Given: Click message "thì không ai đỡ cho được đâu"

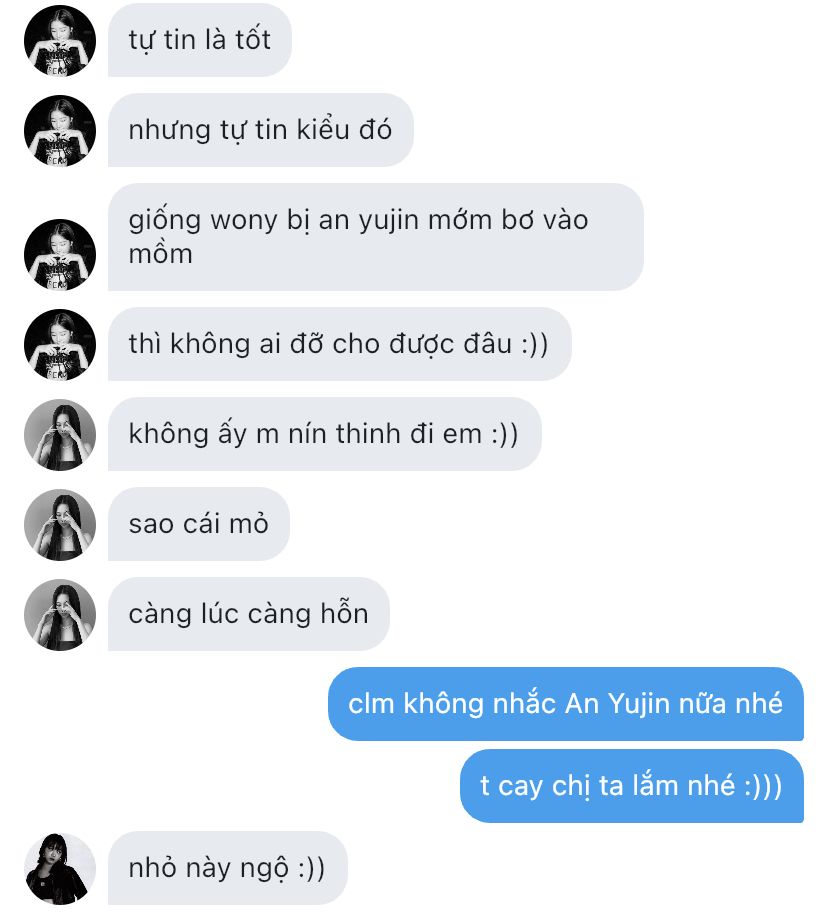Looking at the screenshot, I should pos(340,344).
